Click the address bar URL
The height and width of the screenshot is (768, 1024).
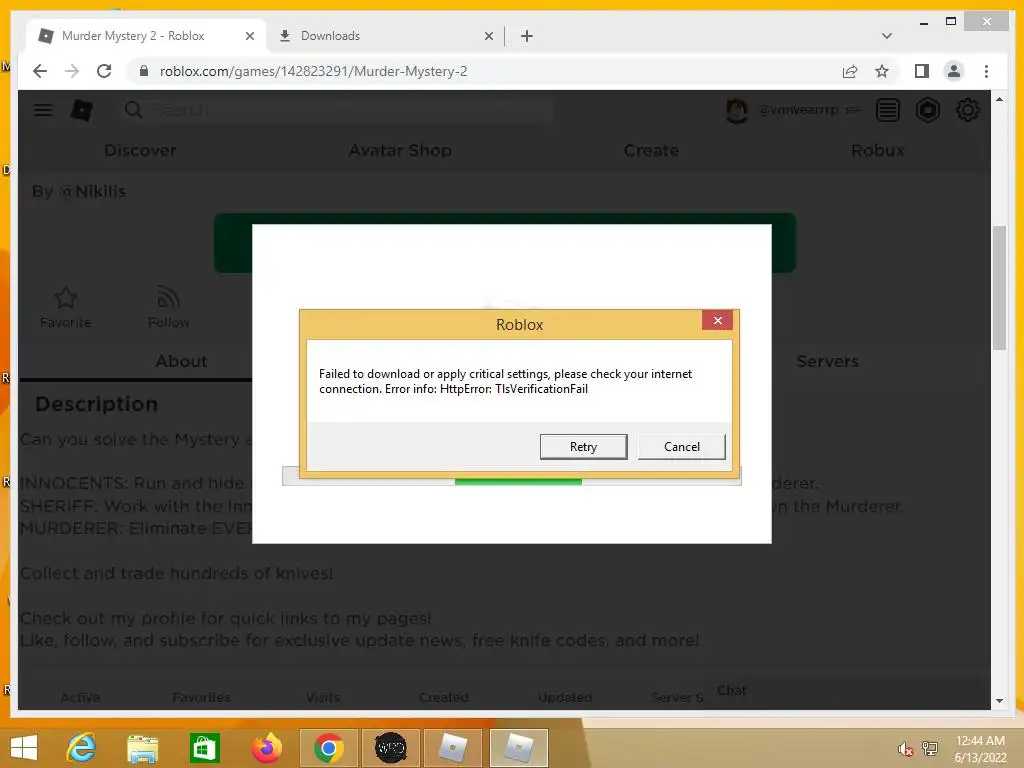[x=313, y=71]
